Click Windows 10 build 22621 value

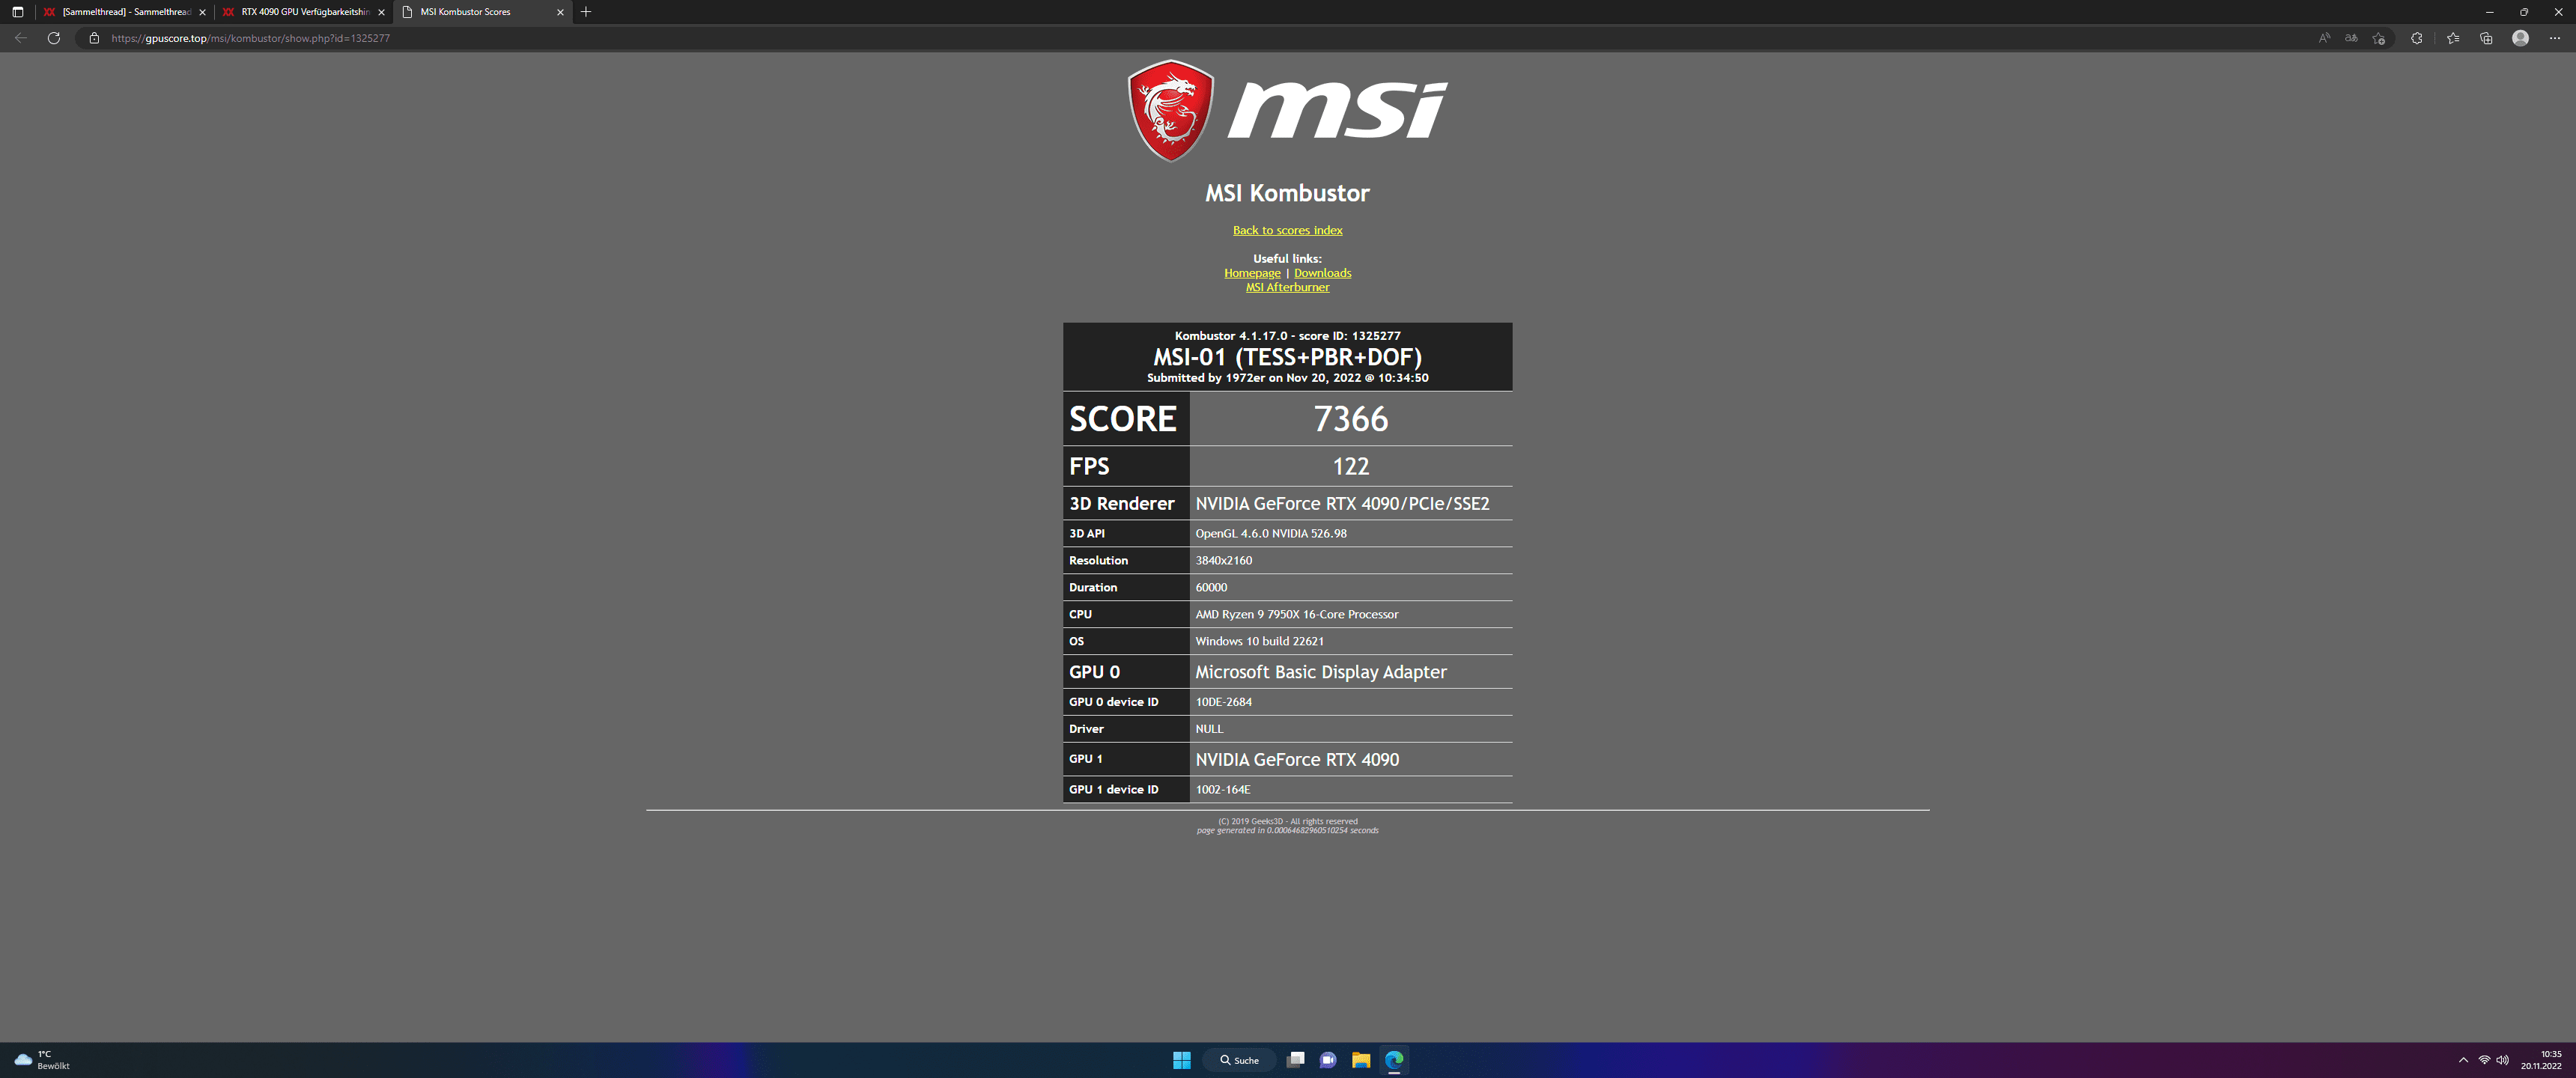coord(1259,642)
